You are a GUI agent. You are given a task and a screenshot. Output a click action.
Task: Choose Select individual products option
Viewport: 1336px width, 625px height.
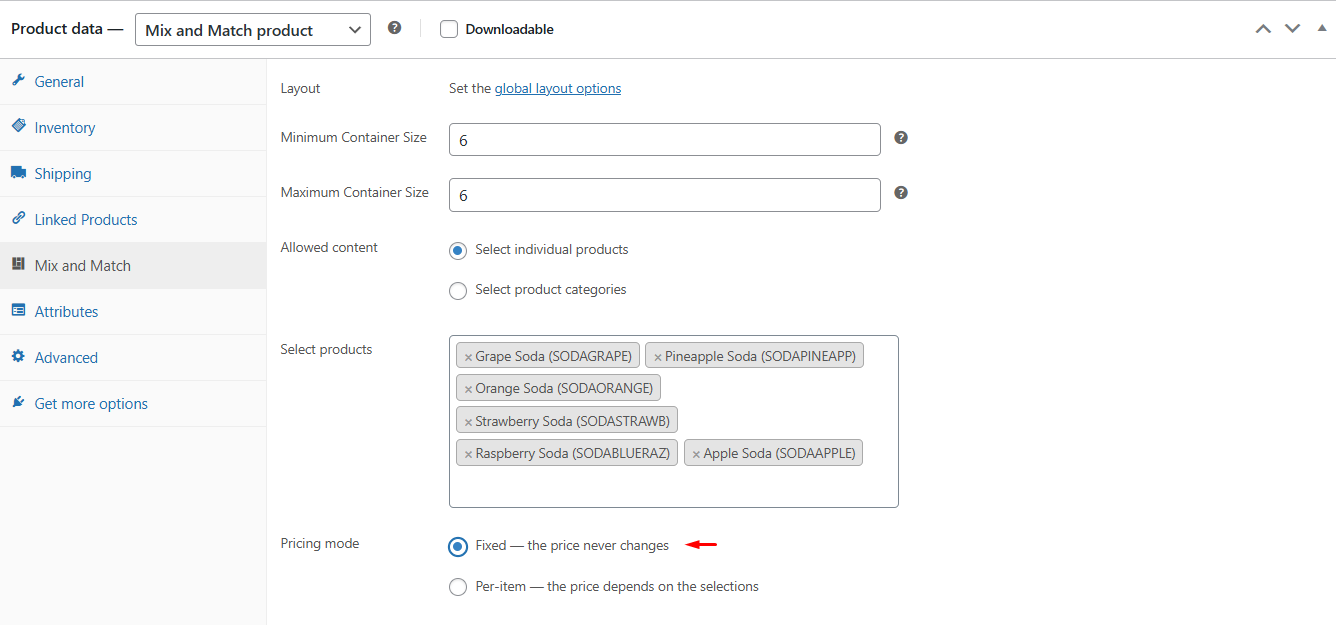pyautogui.click(x=458, y=250)
